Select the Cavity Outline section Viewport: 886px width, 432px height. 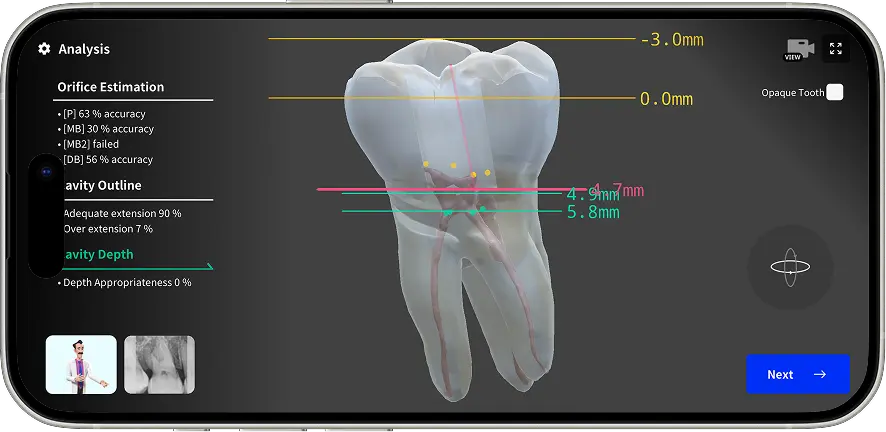[x=101, y=186]
